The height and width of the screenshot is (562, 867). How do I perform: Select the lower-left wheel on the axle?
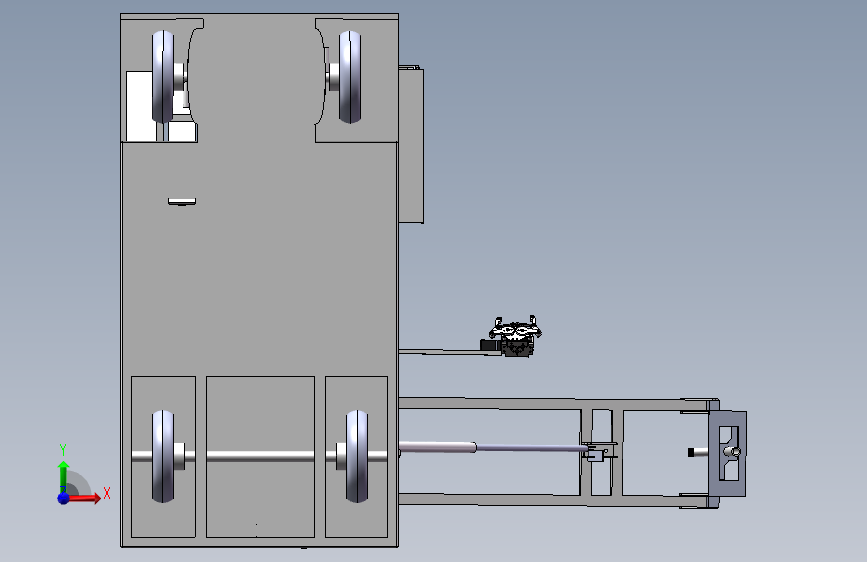163,456
